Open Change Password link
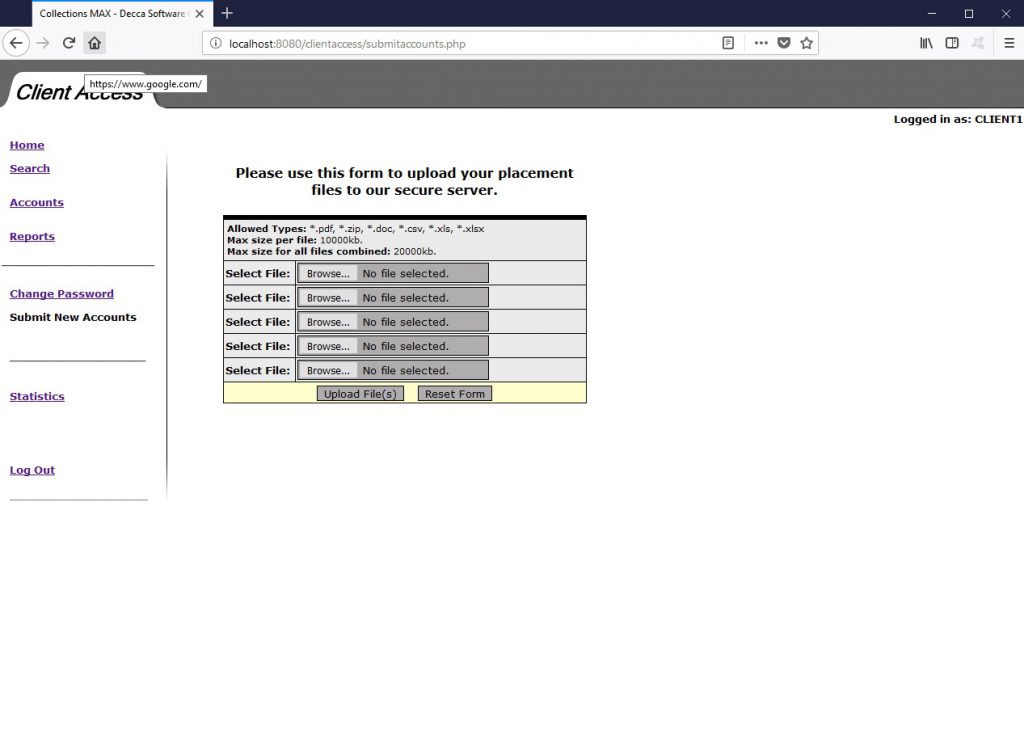1024x751 pixels. click(x=61, y=294)
